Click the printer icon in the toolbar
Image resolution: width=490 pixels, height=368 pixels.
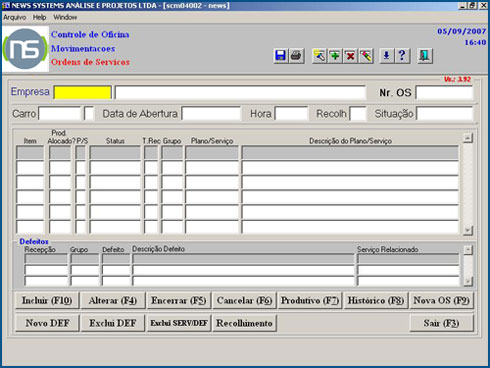[296, 56]
